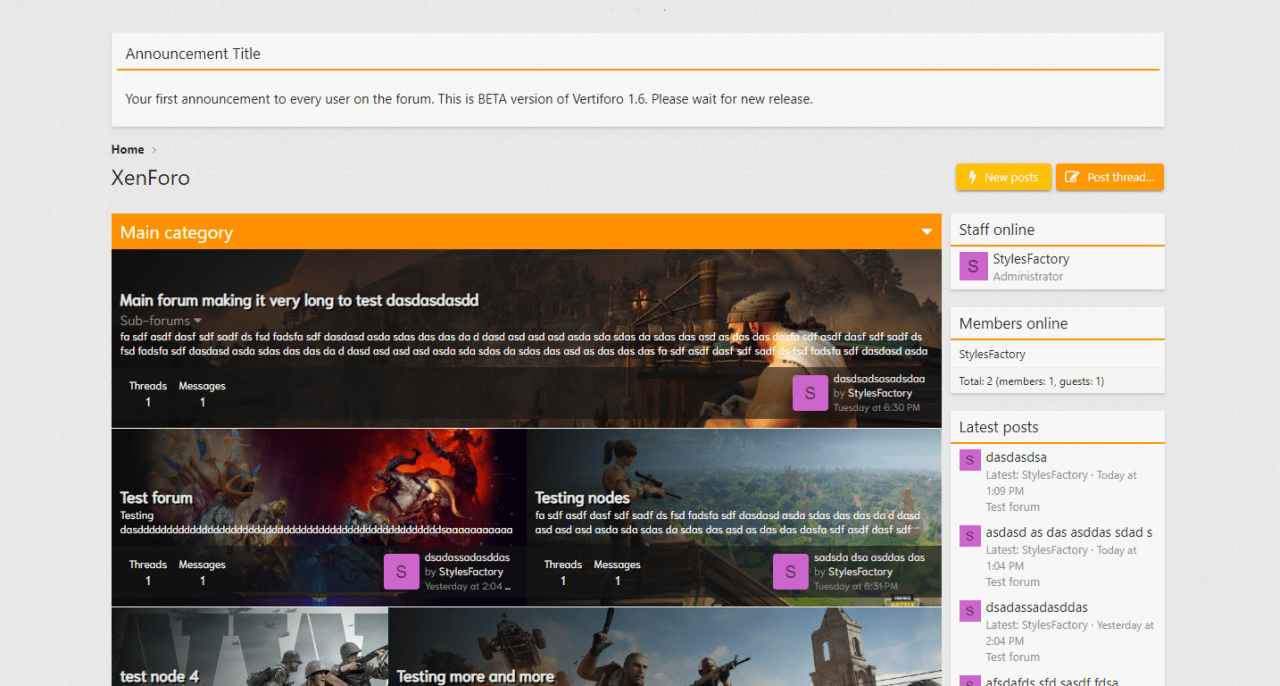Open the dasdasdsa thread in Latest posts
The height and width of the screenshot is (686, 1280).
click(x=1016, y=457)
